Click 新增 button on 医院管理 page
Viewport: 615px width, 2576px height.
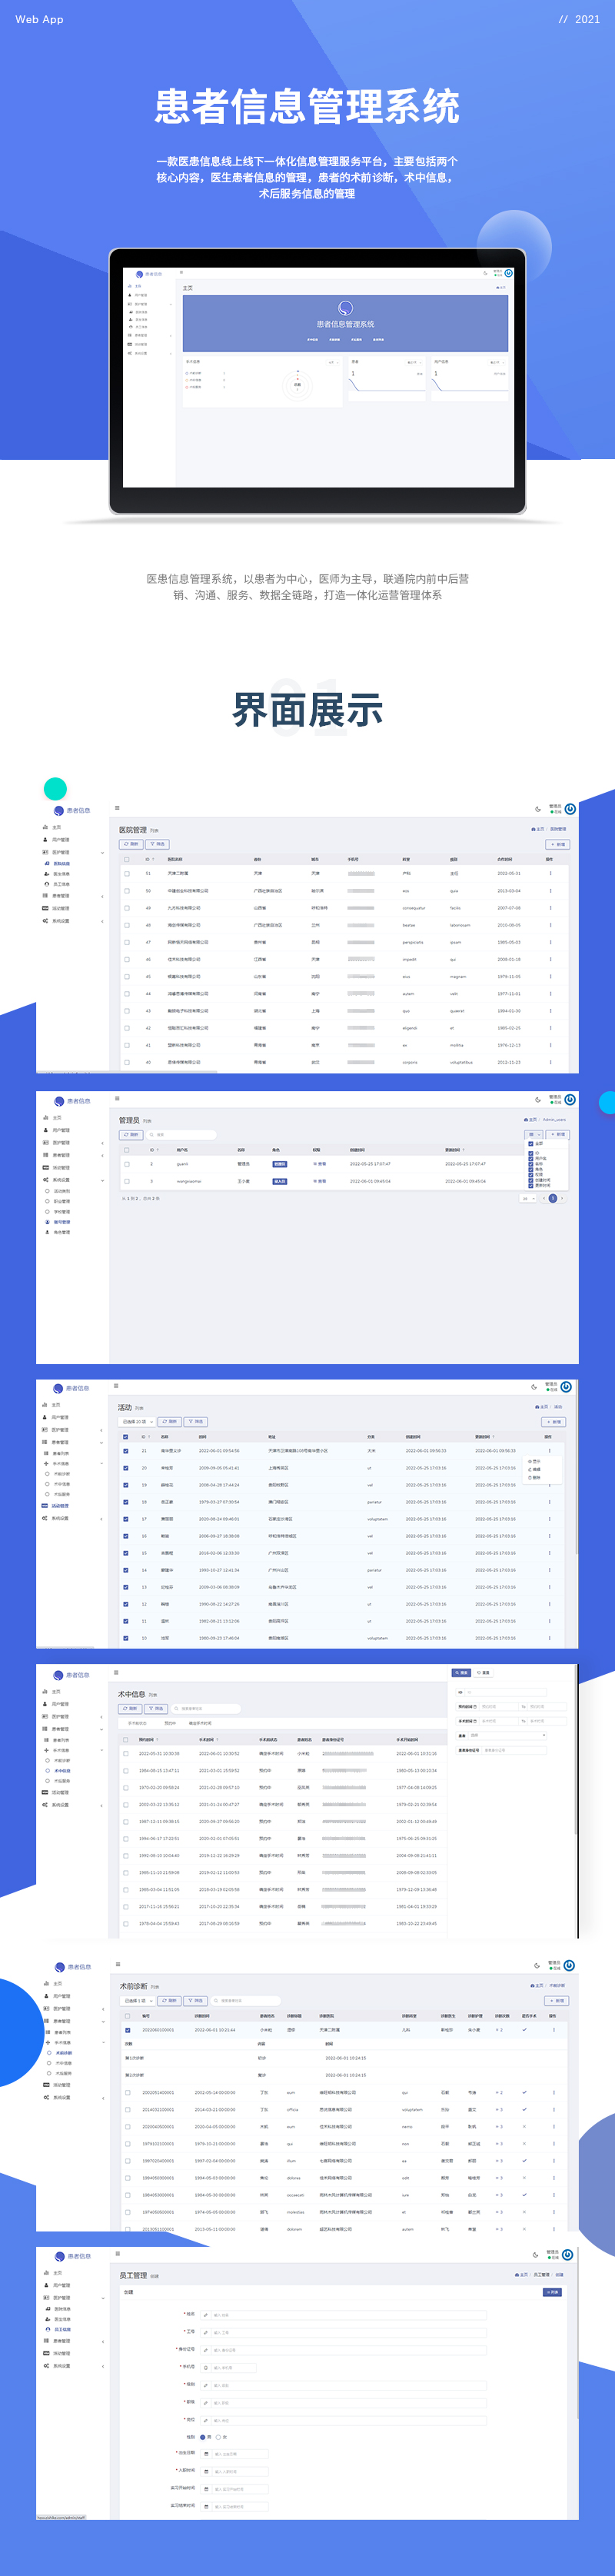558,844
